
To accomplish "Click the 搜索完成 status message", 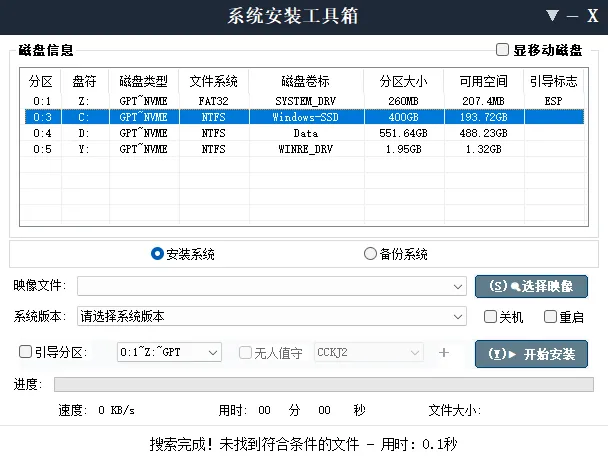I will pos(304,444).
